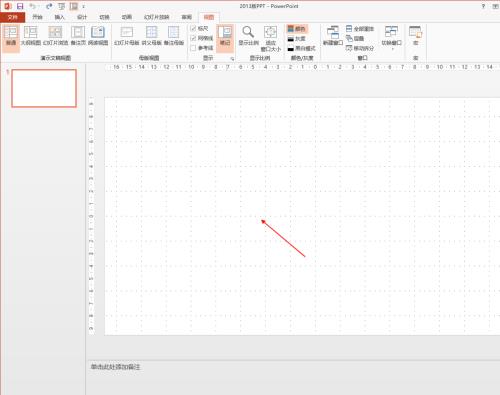Open Slide Sorter view (幻灯片浏览)
500x395 pixels.
pyautogui.click(x=55, y=36)
